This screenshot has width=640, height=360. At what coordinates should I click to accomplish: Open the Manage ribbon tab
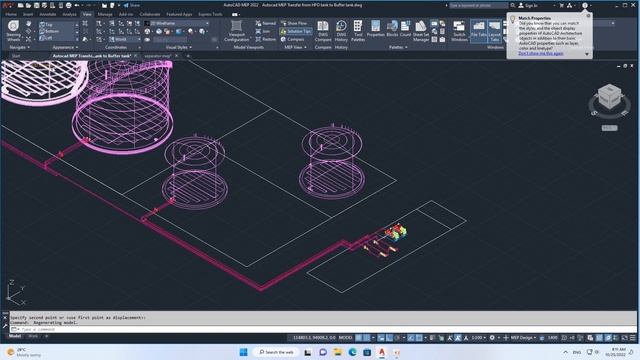pos(105,14)
